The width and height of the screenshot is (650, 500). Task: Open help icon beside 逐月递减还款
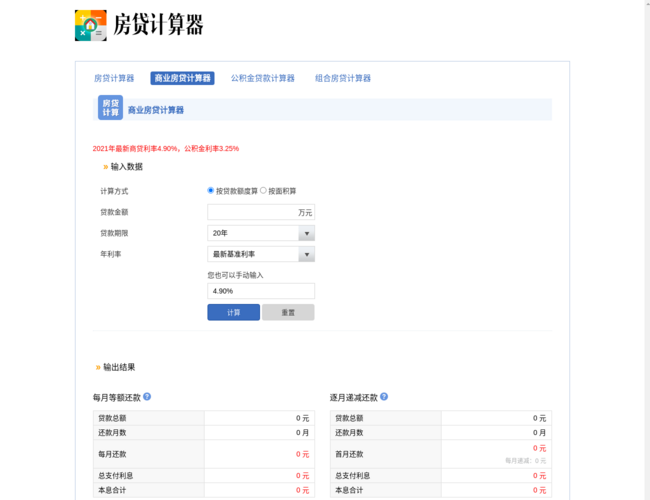[384, 397]
